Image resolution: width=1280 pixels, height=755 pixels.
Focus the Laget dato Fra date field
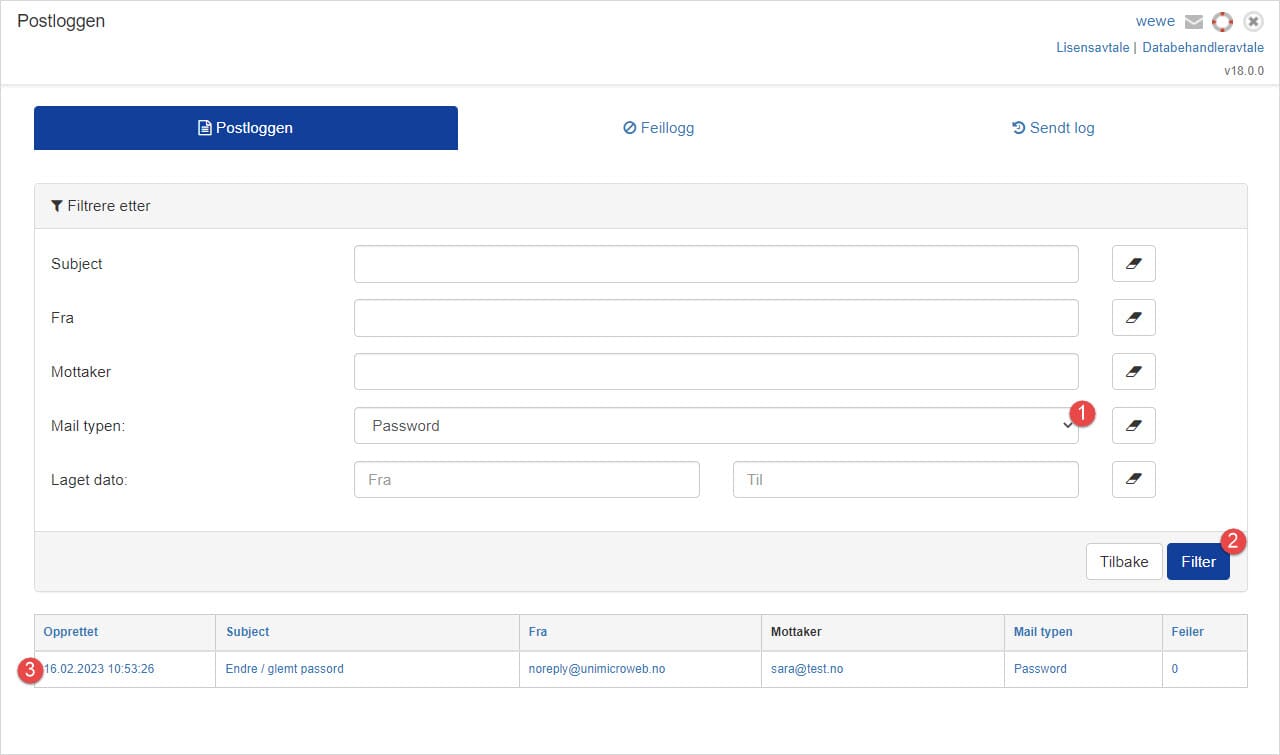pyautogui.click(x=526, y=480)
